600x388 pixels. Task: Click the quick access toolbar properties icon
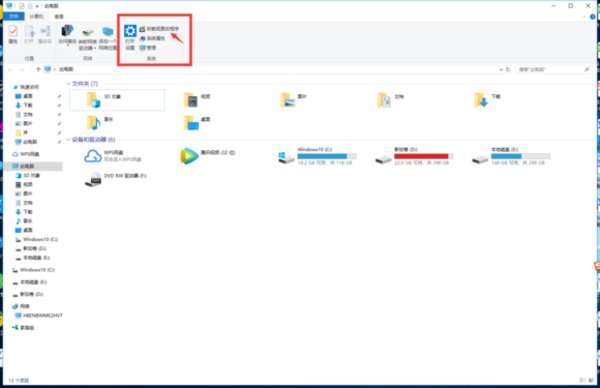tap(21, 6)
